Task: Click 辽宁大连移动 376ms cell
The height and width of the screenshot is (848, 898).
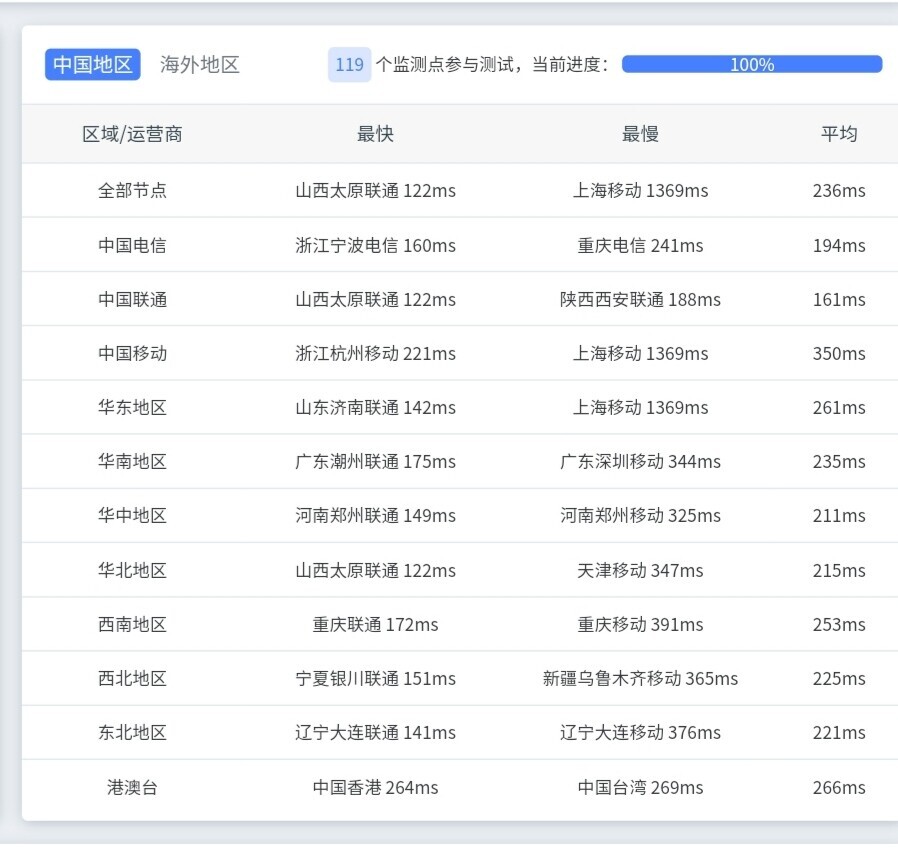Action: (x=640, y=732)
